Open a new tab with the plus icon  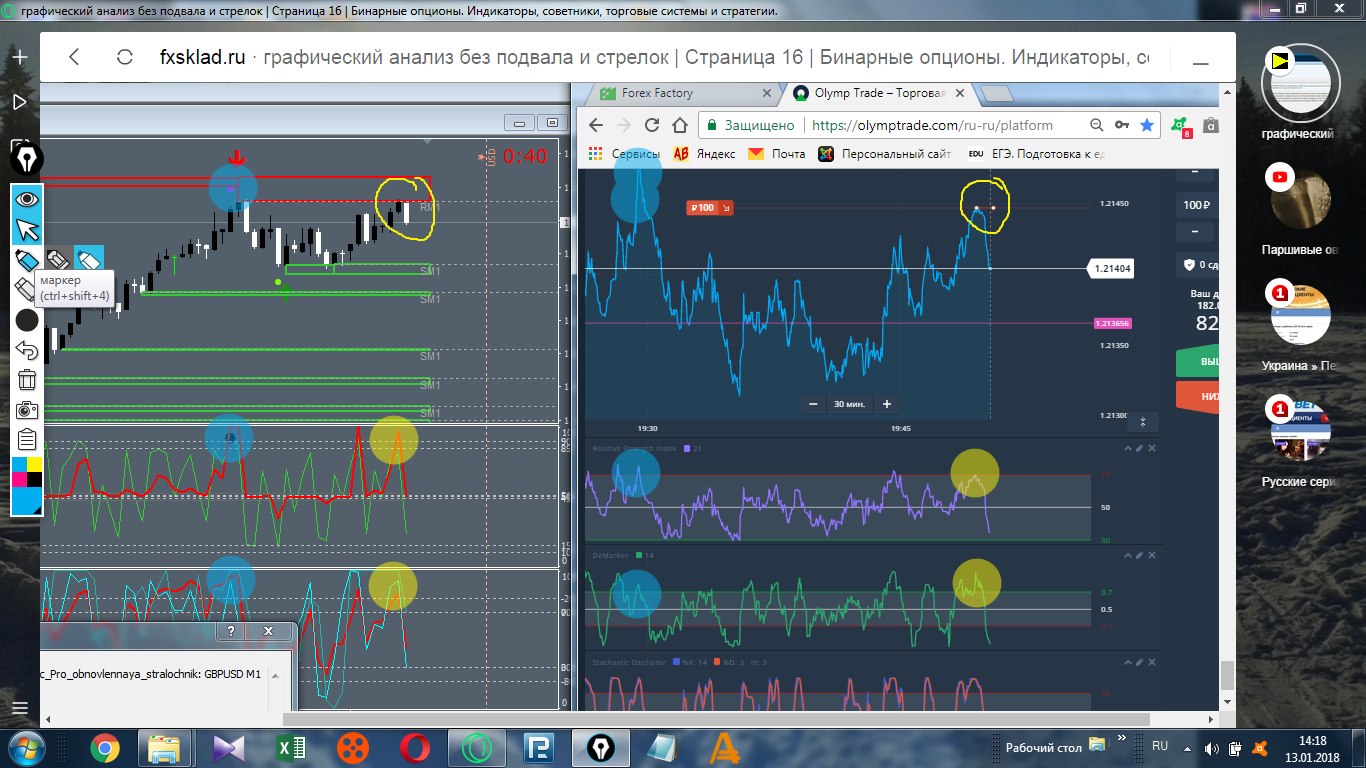19,58
